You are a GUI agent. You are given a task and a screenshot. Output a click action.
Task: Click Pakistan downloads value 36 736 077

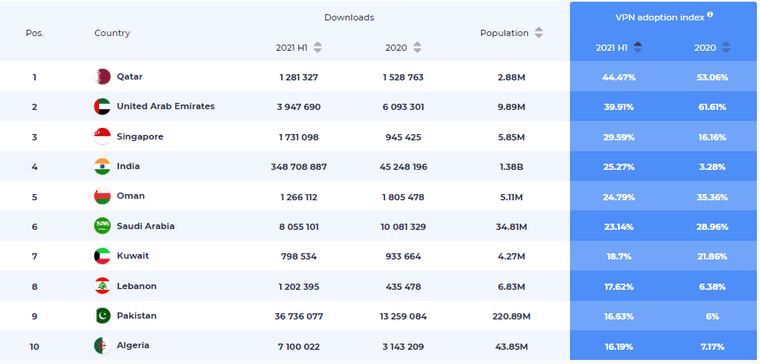[299, 317]
